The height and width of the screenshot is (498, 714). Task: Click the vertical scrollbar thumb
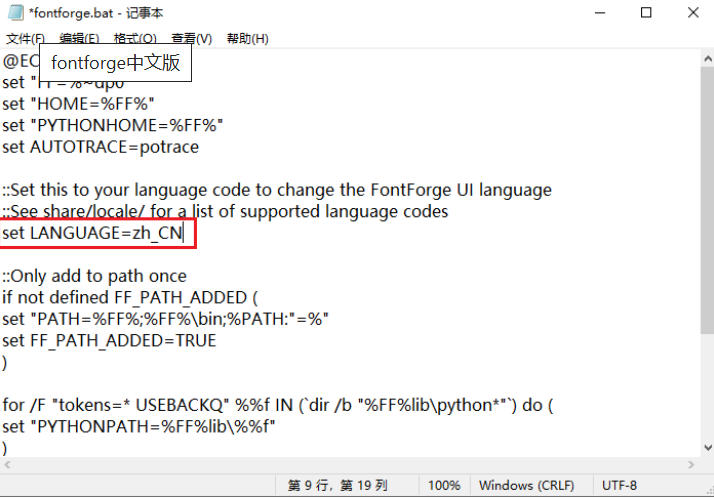tap(708, 200)
